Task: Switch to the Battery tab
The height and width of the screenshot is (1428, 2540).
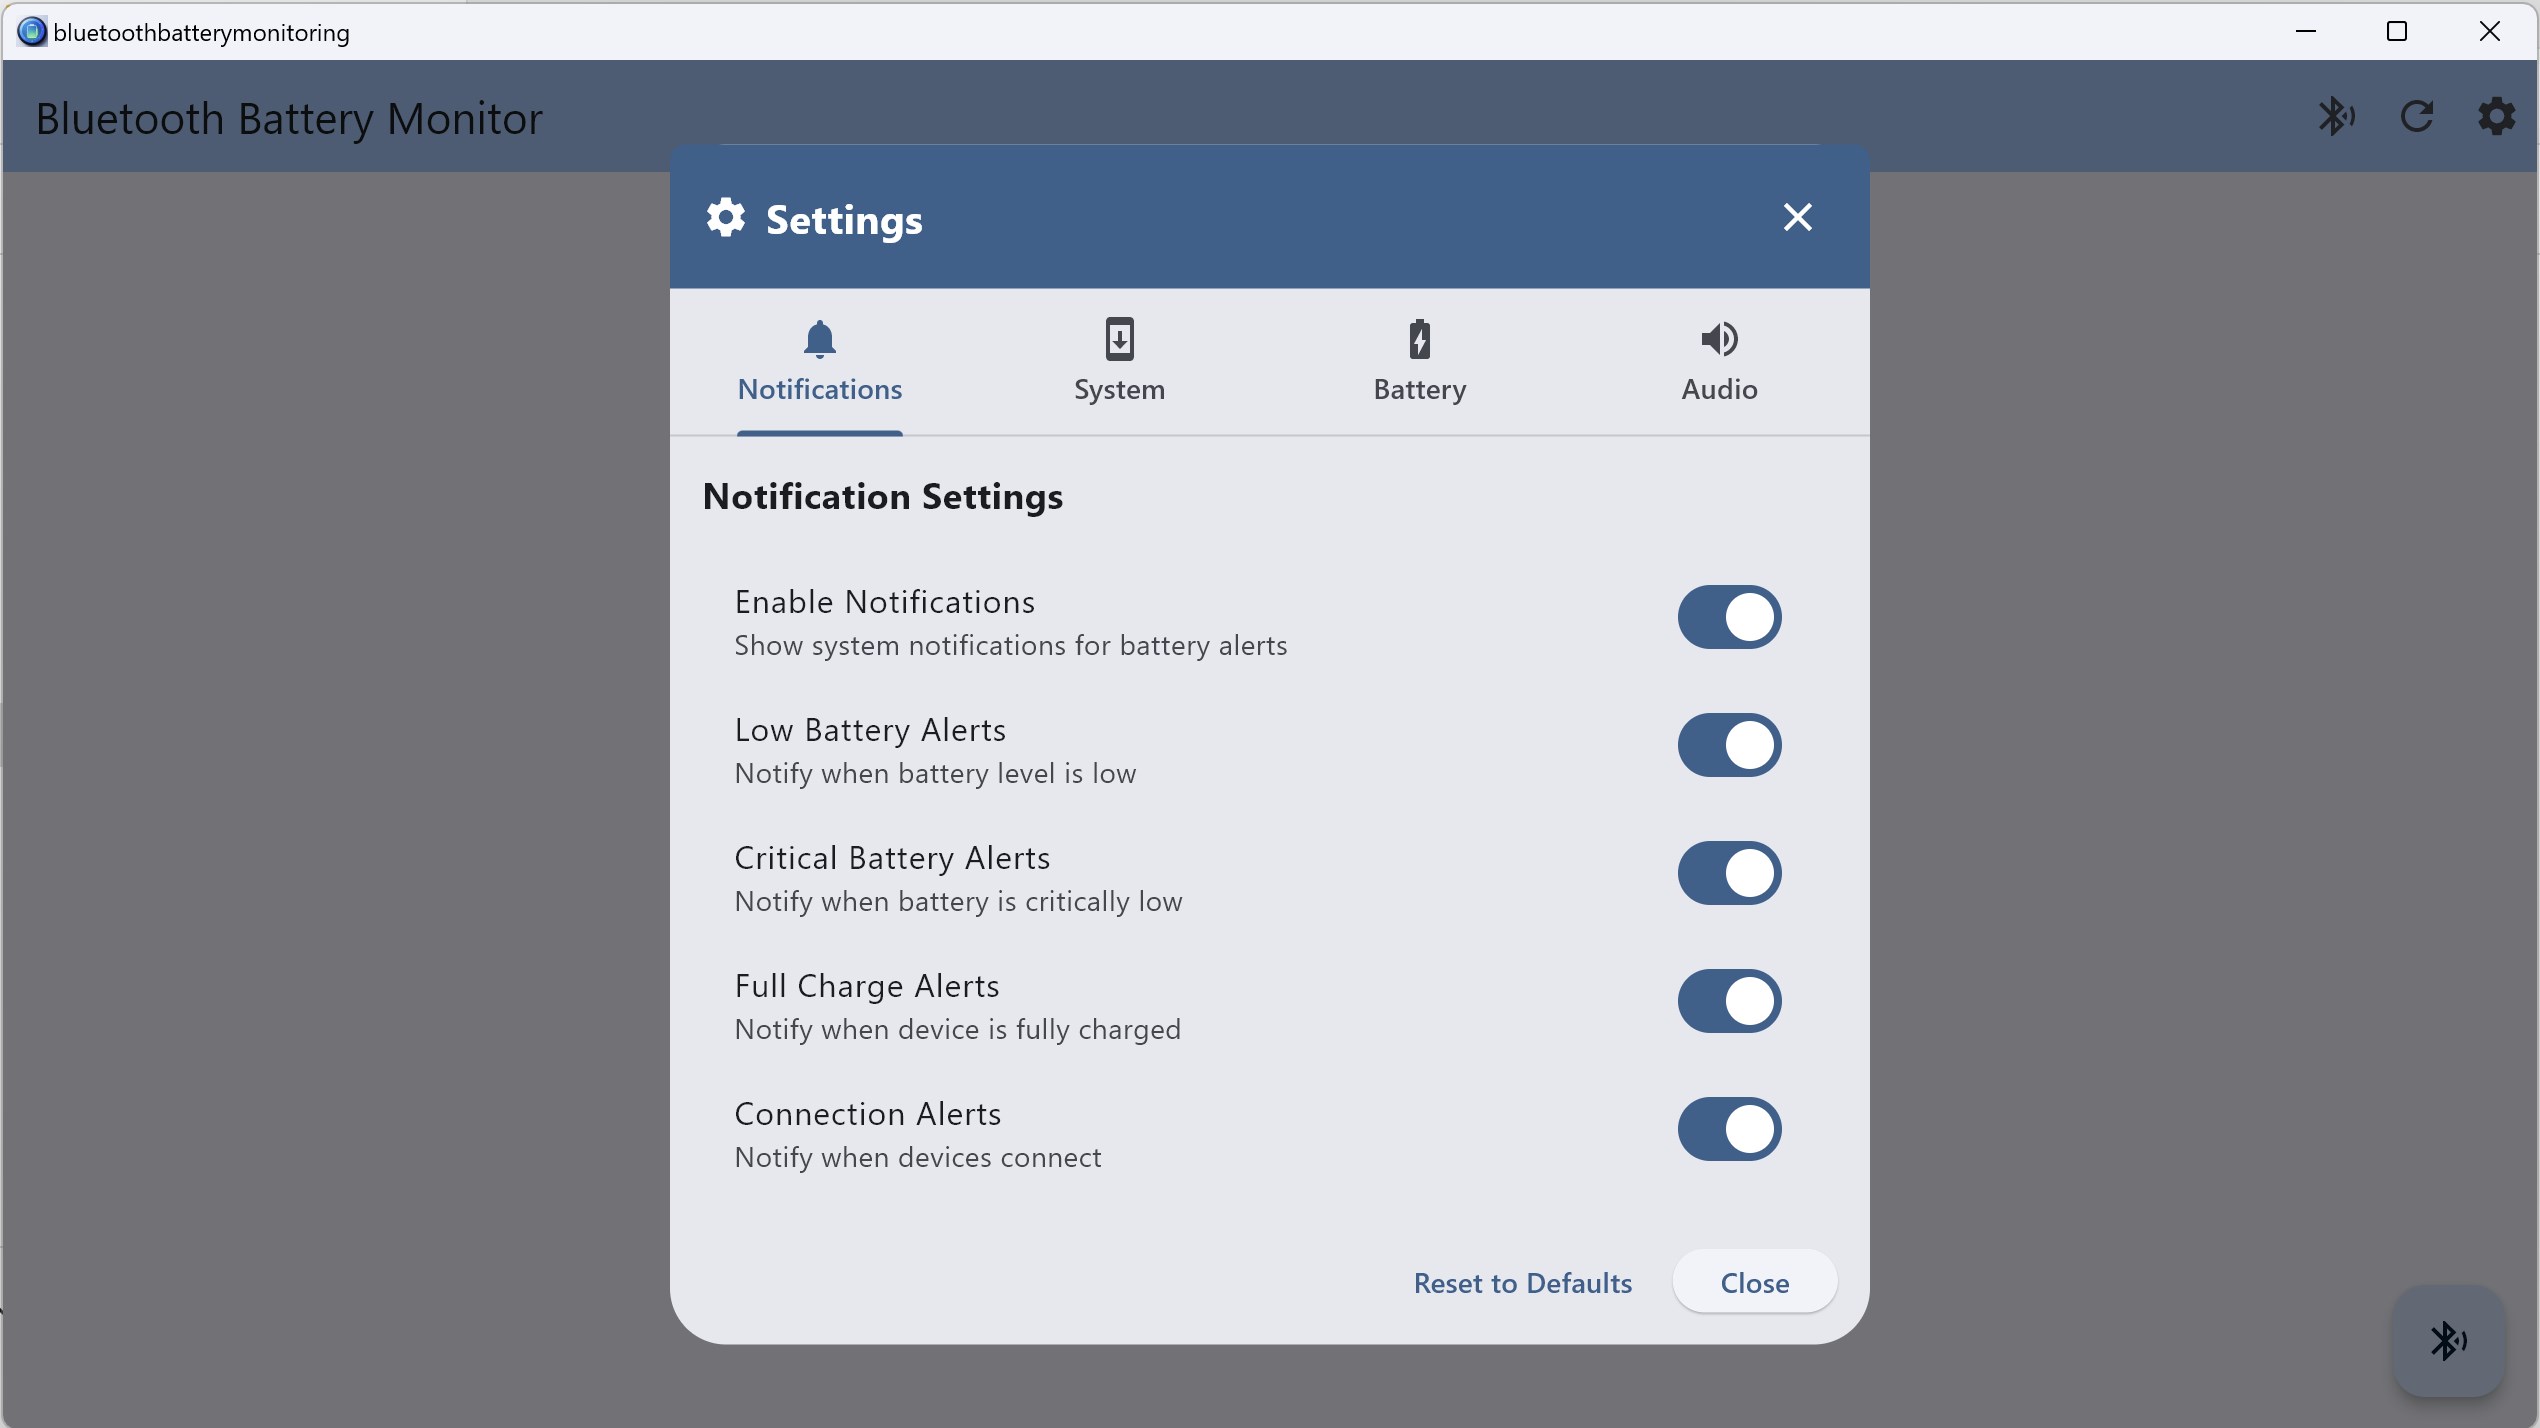Action: coord(1418,365)
